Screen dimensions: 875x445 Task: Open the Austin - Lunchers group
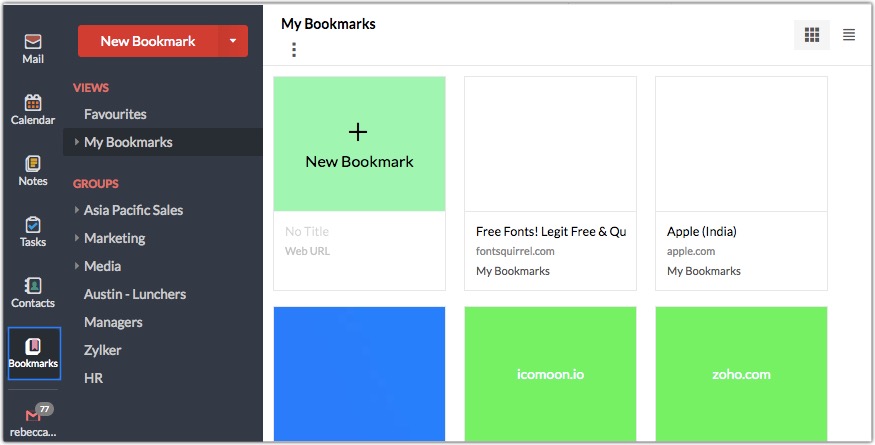[135, 294]
